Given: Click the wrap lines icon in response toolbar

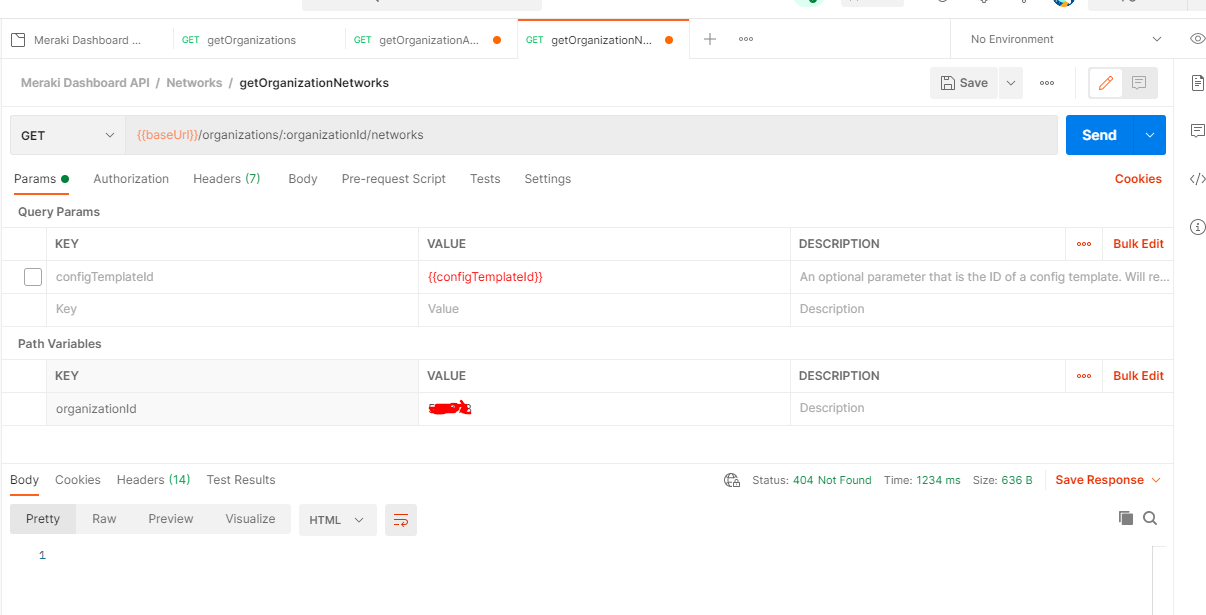Looking at the screenshot, I should [x=401, y=520].
